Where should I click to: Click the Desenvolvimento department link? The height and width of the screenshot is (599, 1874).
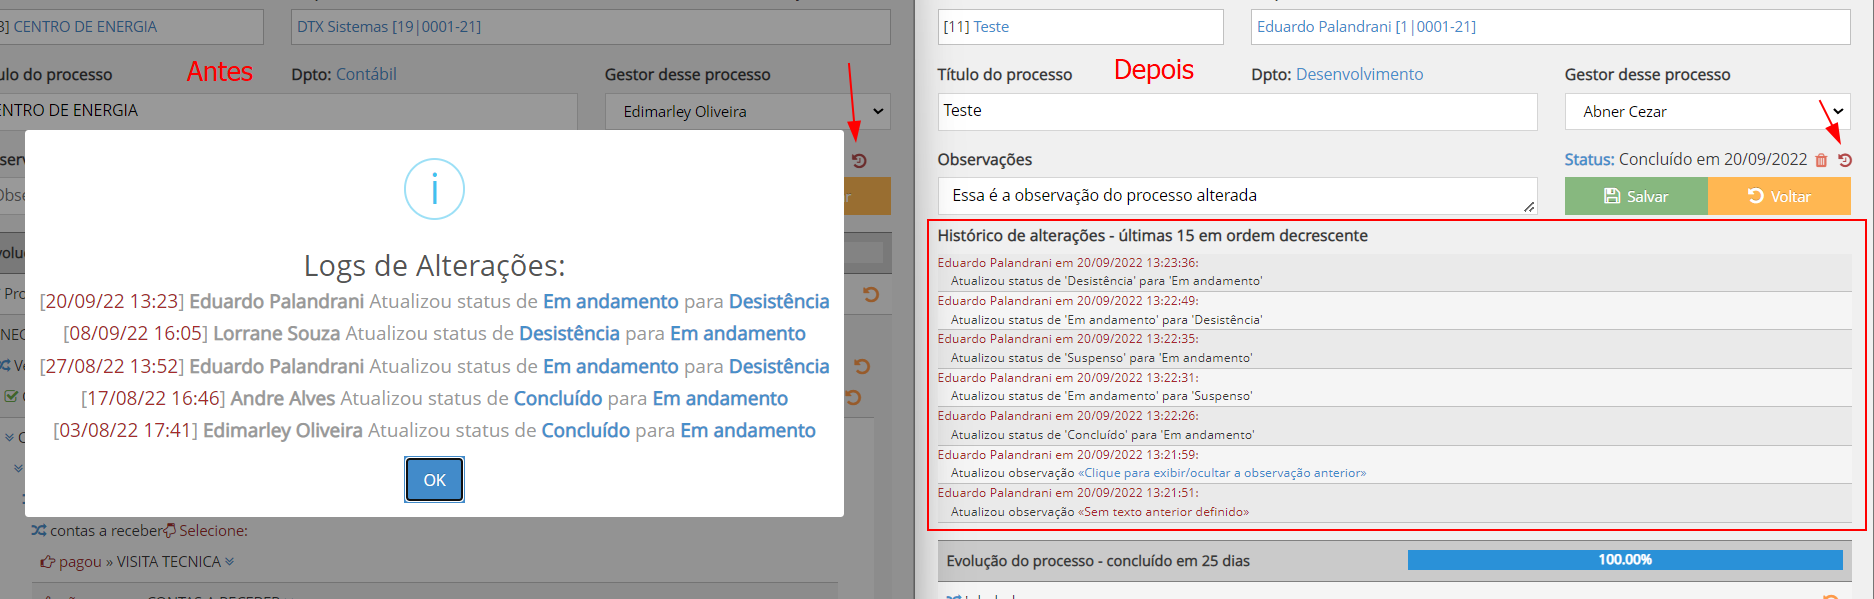pyautogui.click(x=1359, y=74)
